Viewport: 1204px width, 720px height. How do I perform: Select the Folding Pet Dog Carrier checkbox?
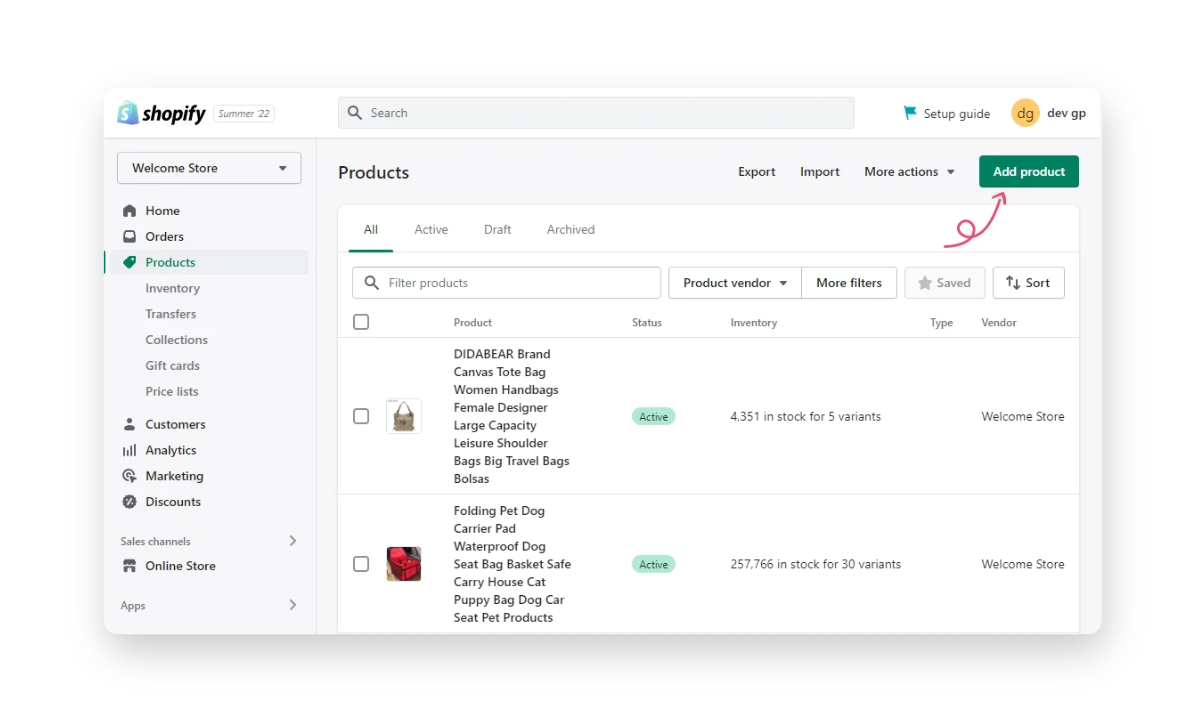(361, 564)
